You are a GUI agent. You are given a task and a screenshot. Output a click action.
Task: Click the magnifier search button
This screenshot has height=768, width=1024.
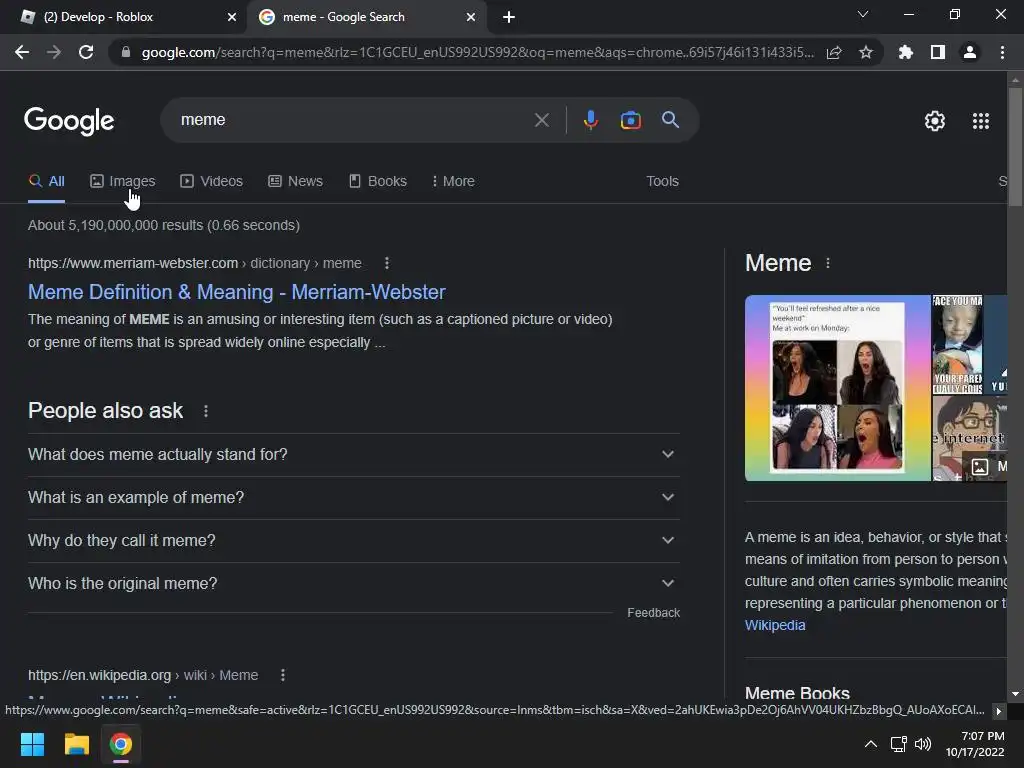[x=670, y=120]
